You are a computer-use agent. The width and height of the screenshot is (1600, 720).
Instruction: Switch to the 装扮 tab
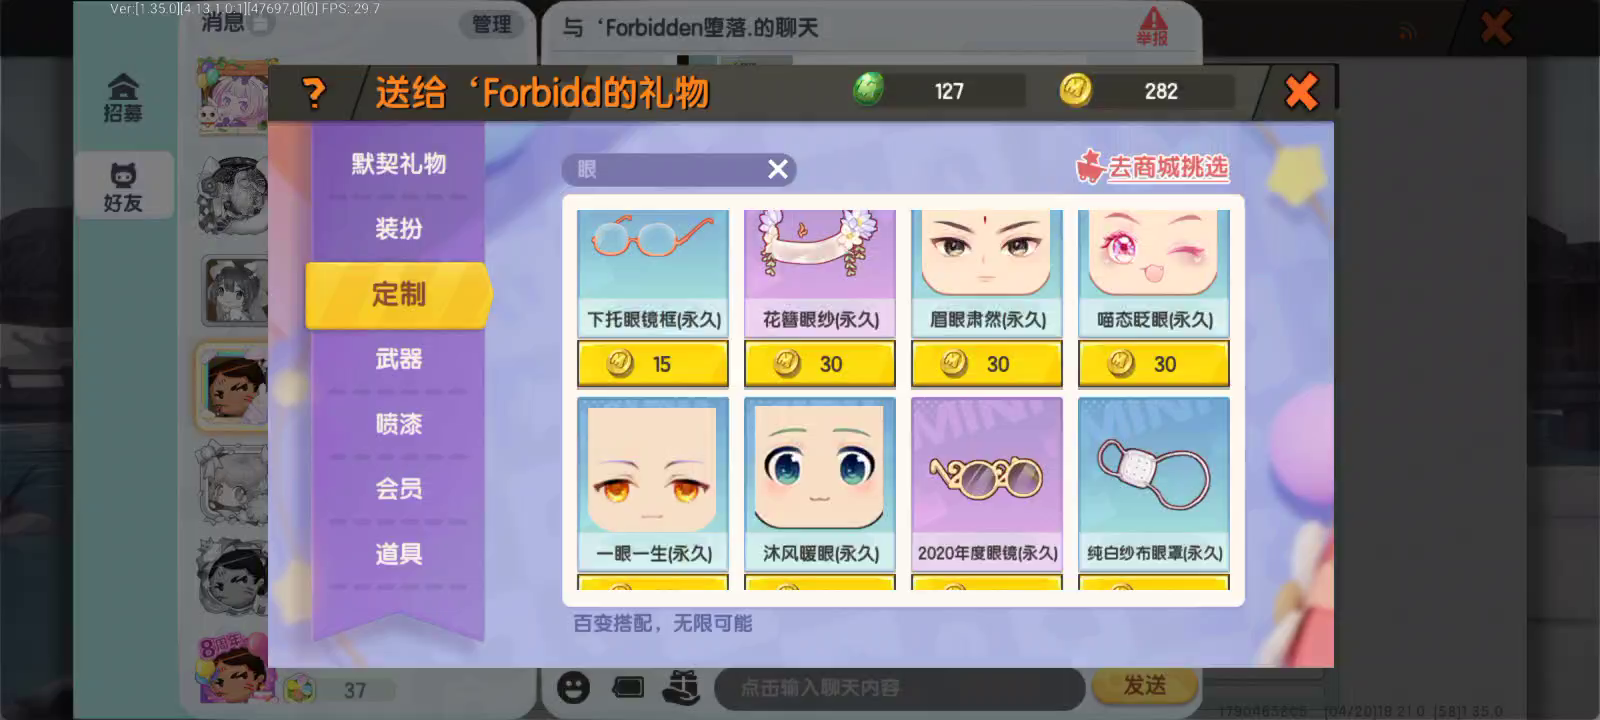[399, 229]
